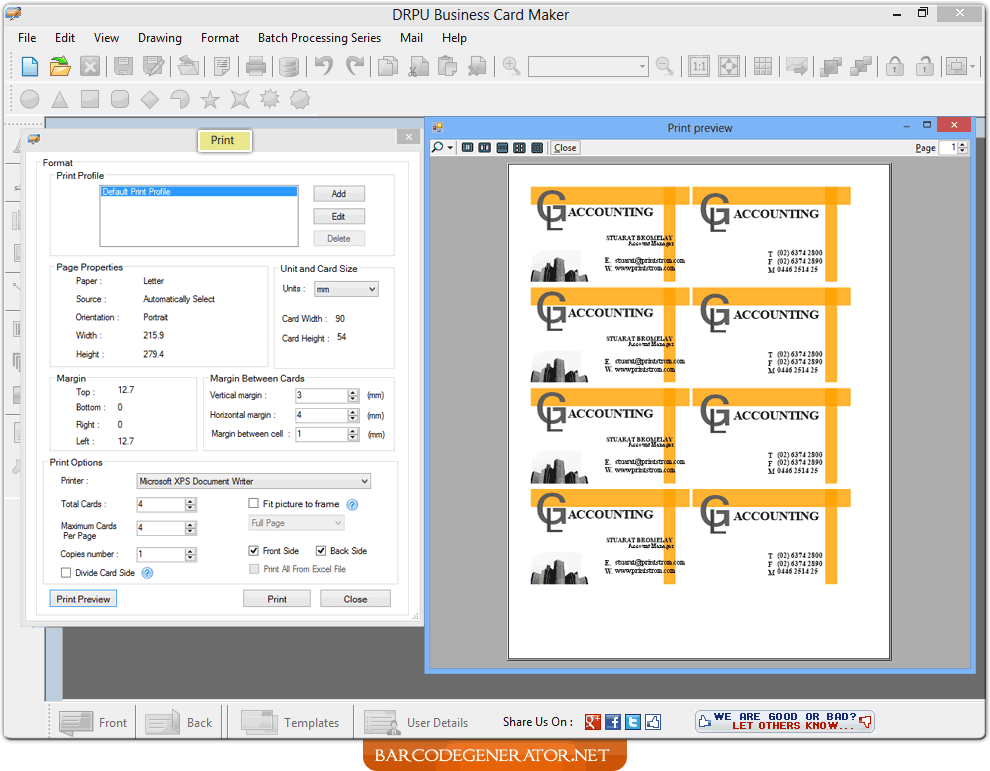The width and height of the screenshot is (990, 771).
Task: Click the Save floppy disk icon
Action: 123,66
